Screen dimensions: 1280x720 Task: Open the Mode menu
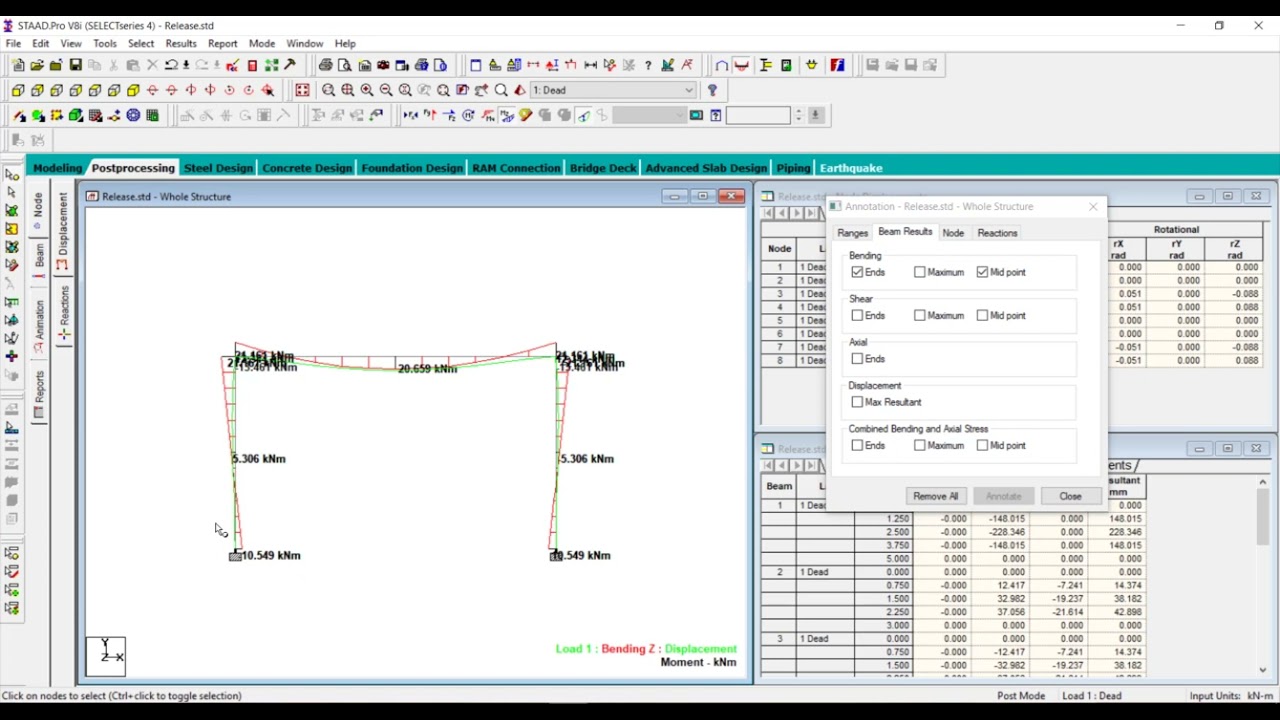click(x=262, y=44)
